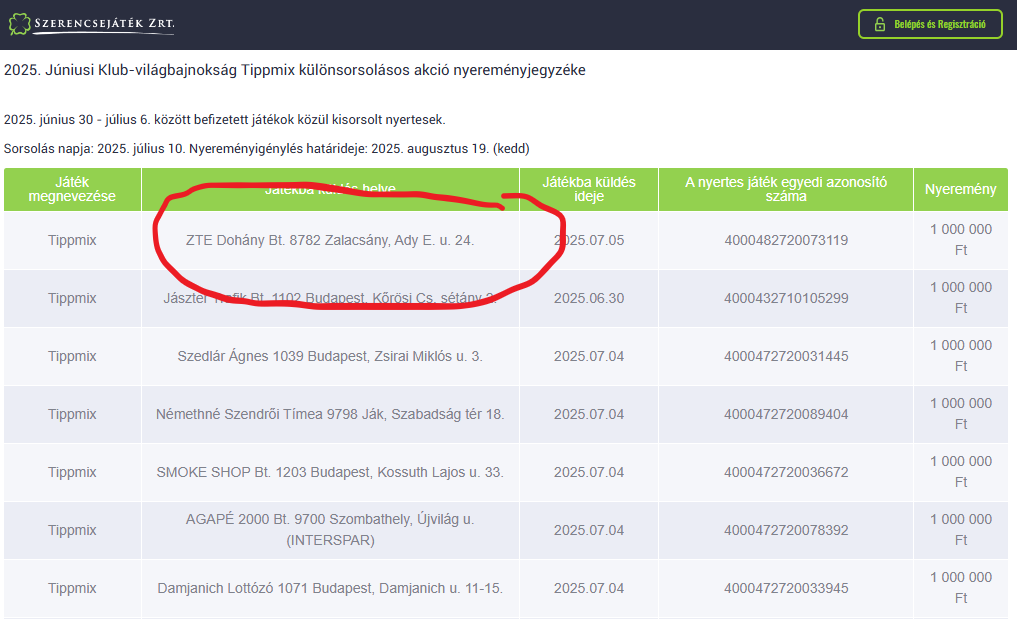Click the line about games paid between június 30 and július 6
1017x619 pixels.
pyautogui.click(x=224, y=120)
